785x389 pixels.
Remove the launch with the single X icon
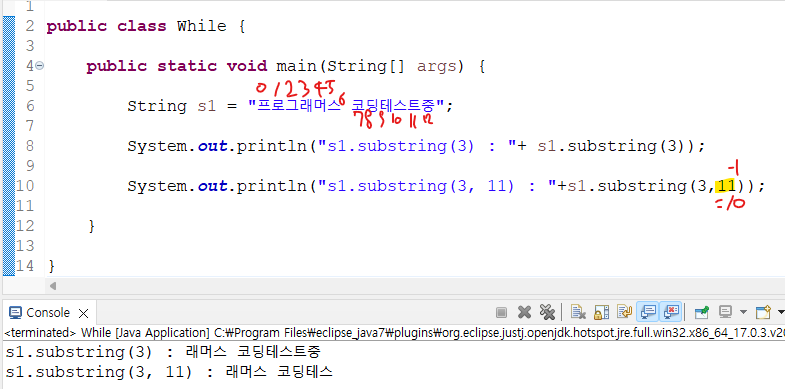[524, 313]
